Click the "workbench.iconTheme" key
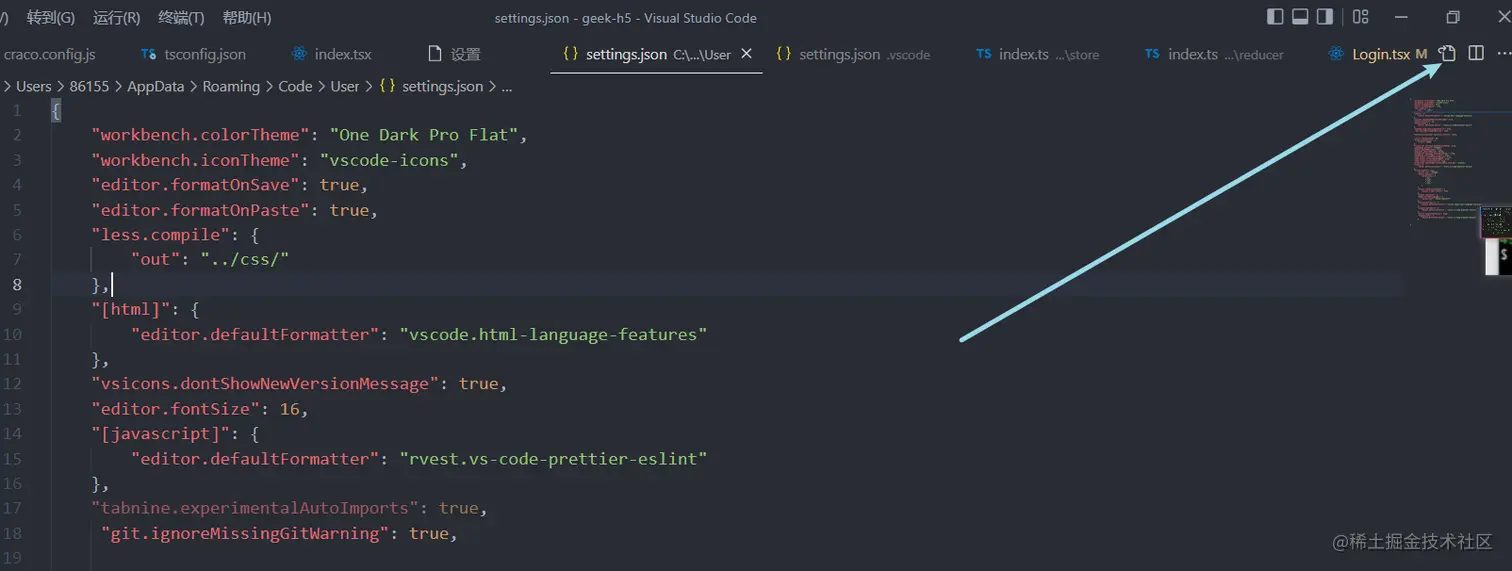 195,160
